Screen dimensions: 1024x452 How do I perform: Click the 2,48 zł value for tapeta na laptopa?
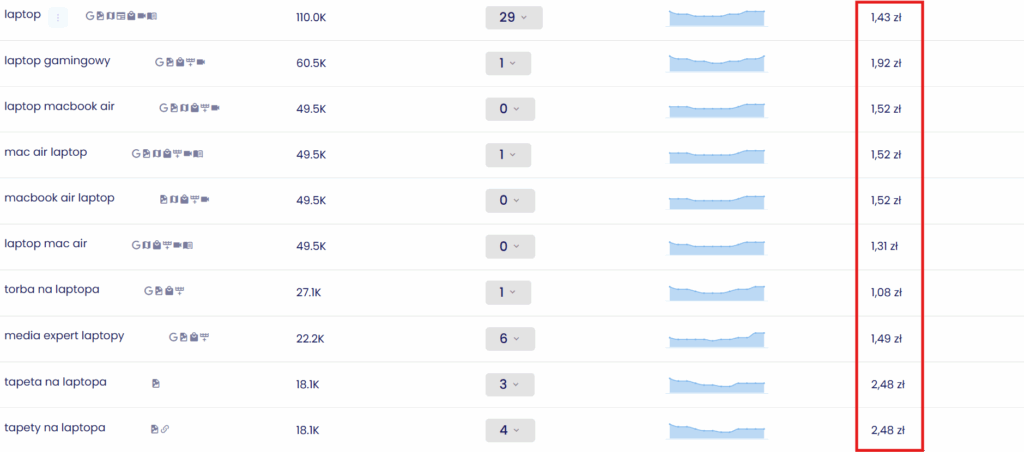(x=888, y=384)
